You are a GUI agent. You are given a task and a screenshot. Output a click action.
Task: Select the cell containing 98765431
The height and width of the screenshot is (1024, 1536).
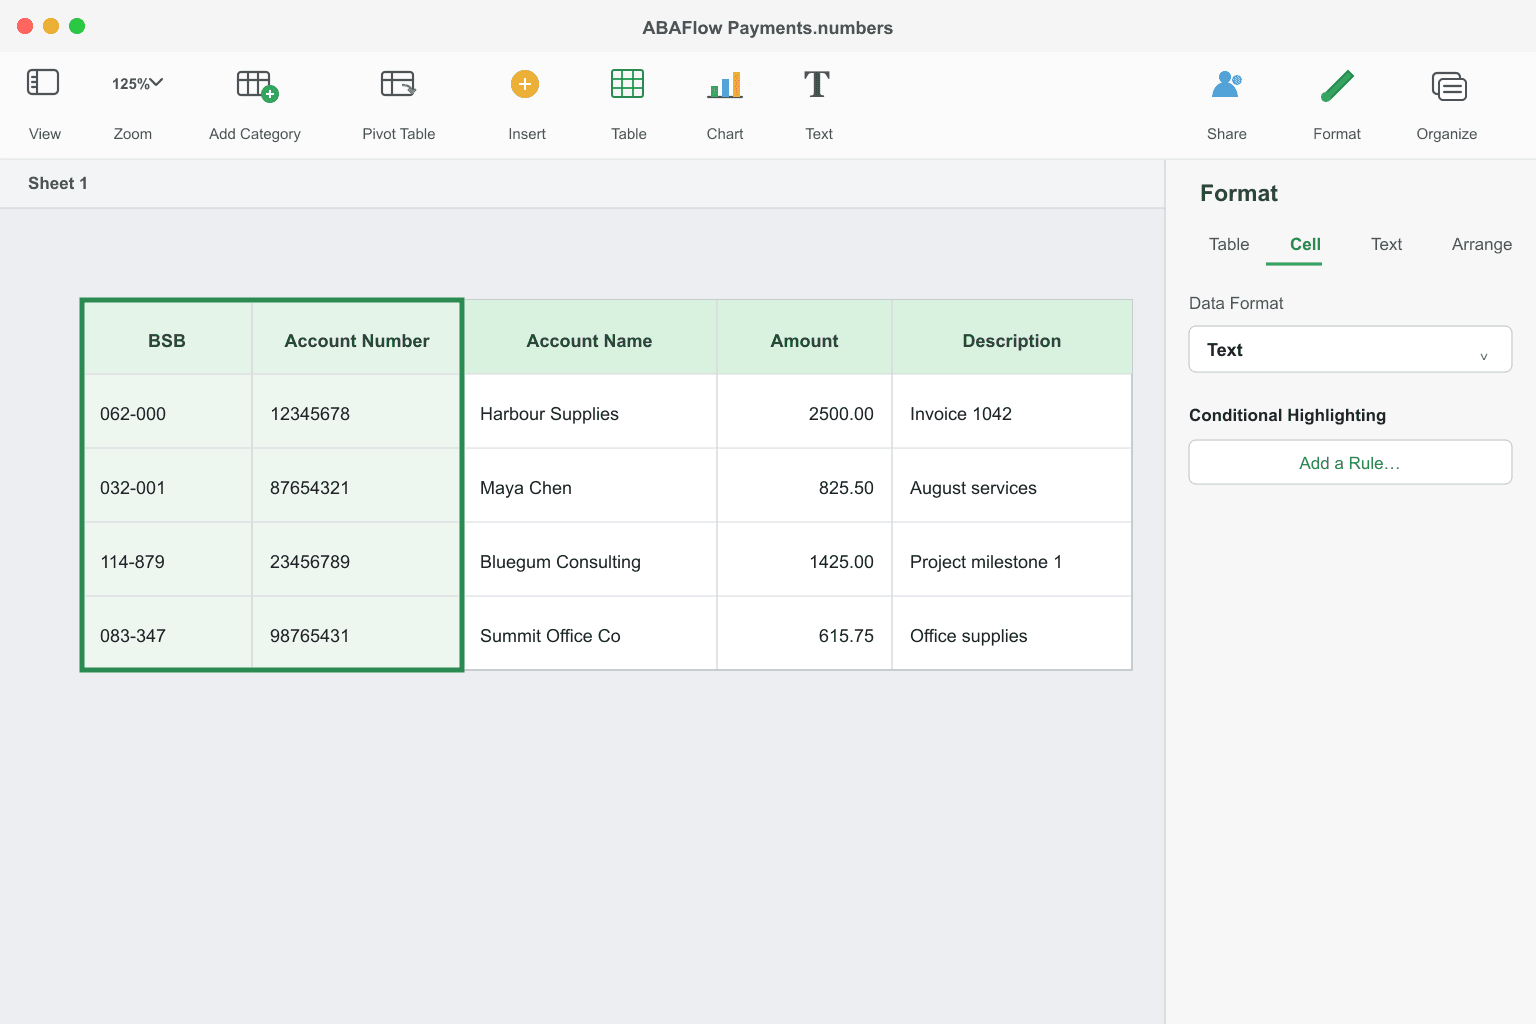[356, 635]
